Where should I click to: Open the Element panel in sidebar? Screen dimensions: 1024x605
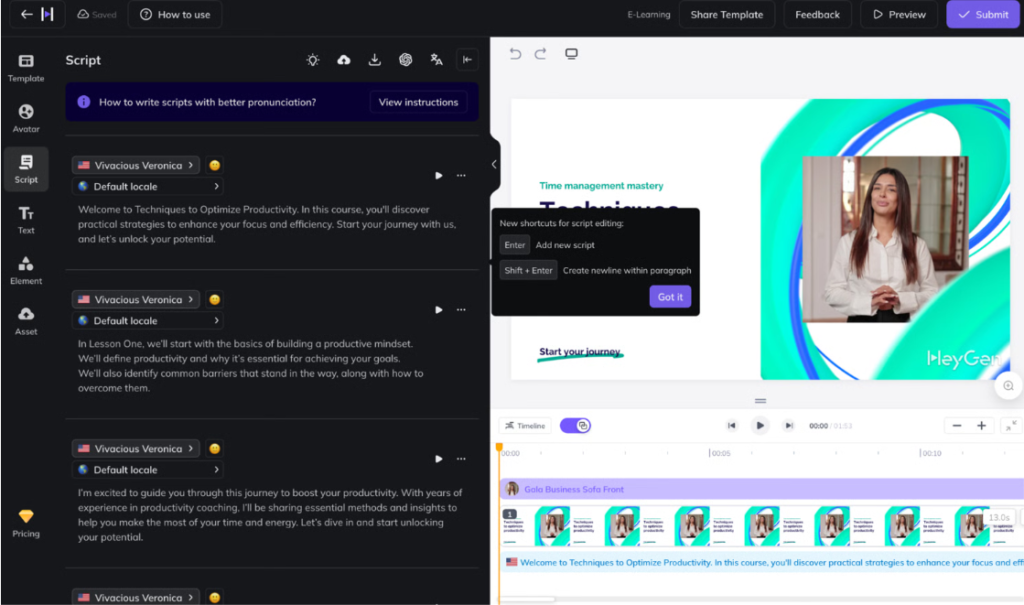[x=26, y=270]
